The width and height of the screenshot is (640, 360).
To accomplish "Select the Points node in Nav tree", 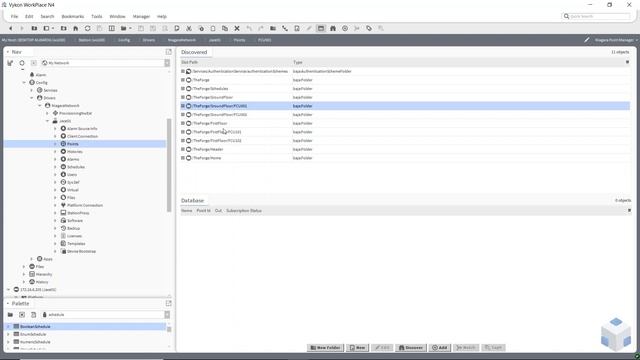I will [73, 144].
